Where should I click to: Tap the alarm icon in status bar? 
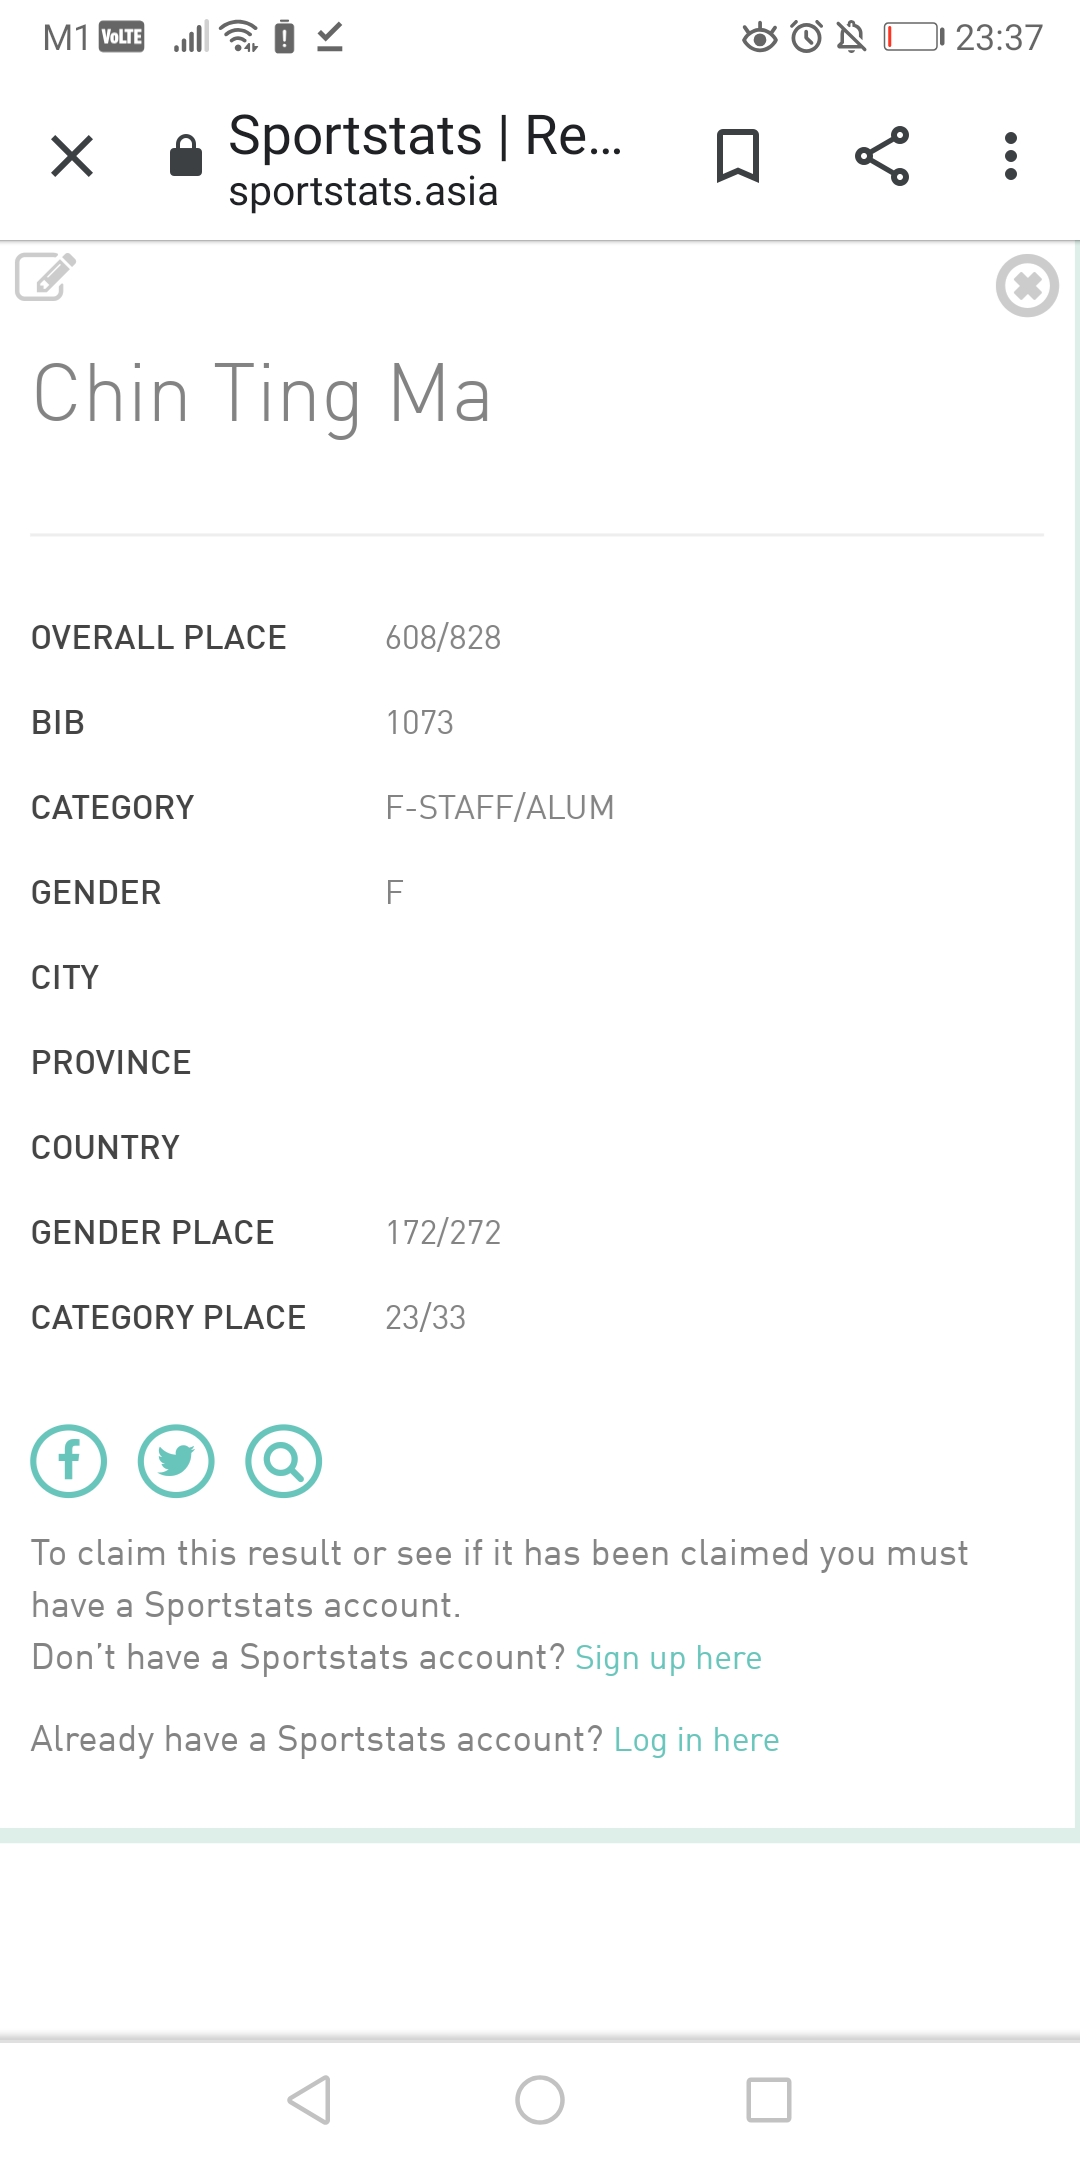pos(806,38)
